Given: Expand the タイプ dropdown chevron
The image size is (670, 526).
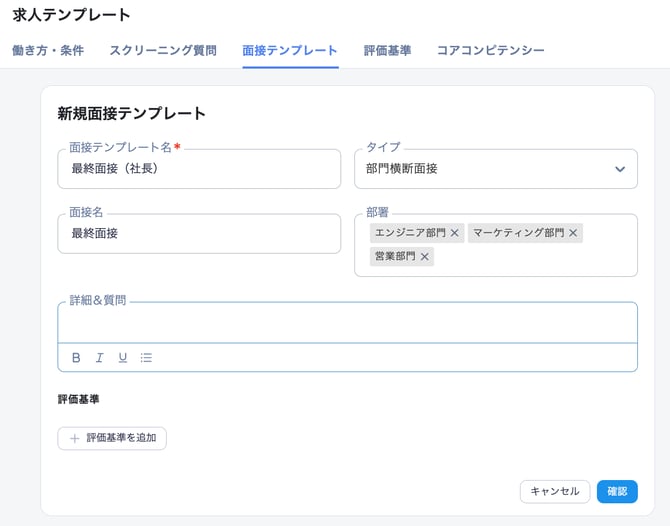Looking at the screenshot, I should pos(620,170).
